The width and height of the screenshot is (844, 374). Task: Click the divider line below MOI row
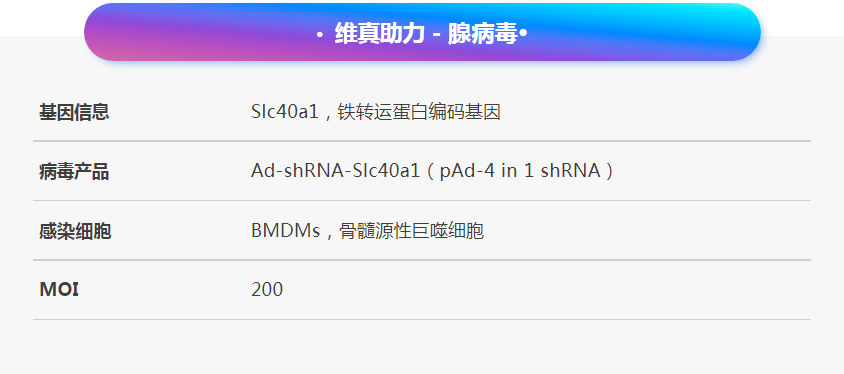422,320
